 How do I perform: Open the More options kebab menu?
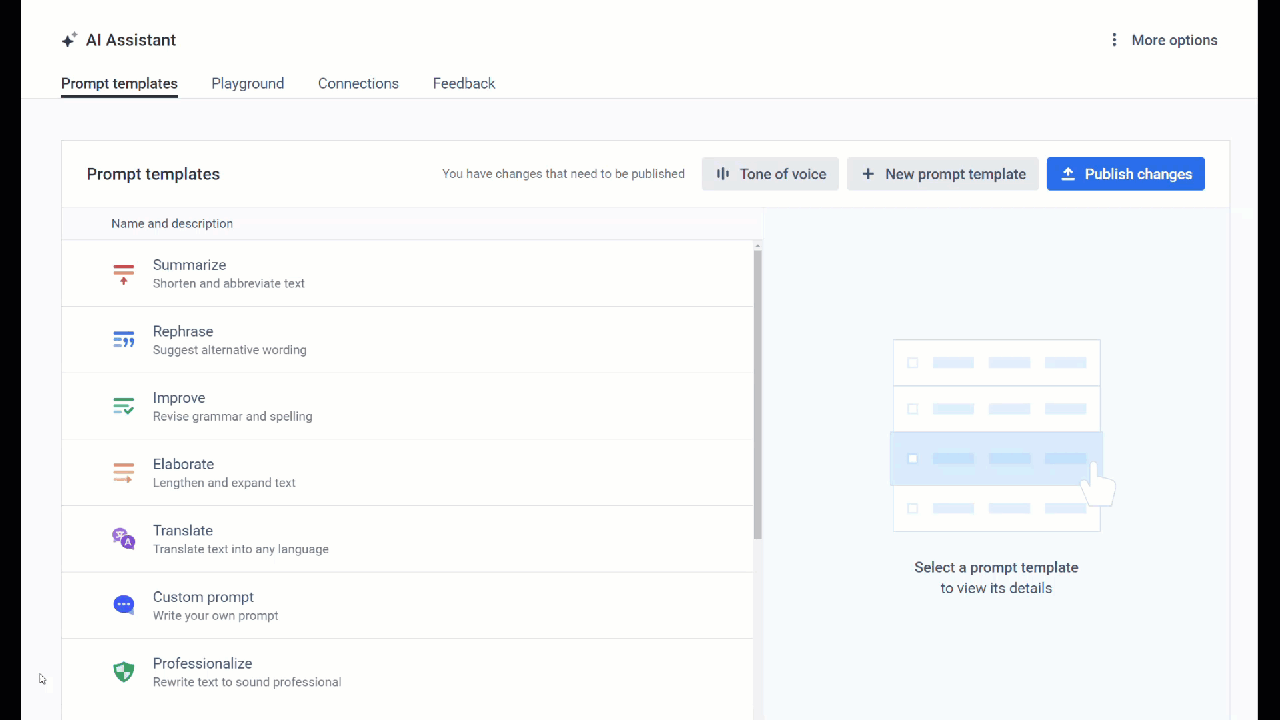pyautogui.click(x=1114, y=40)
